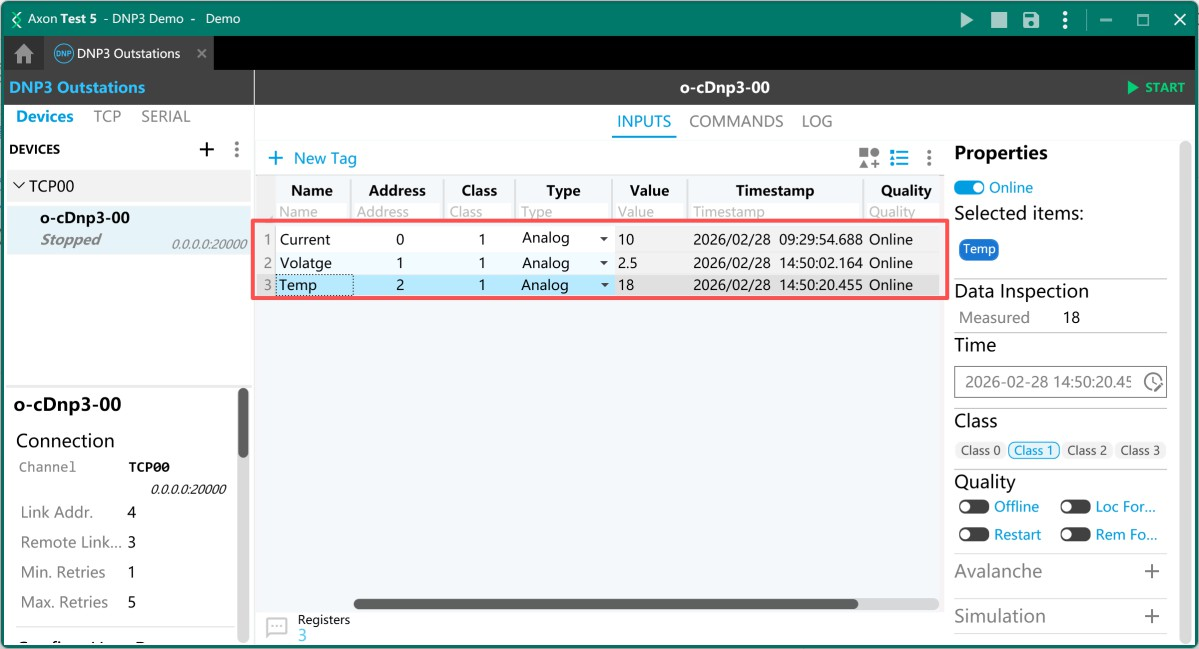Save project using the floppy disk icon
Screen dimensions: 1199x649
[x=1031, y=20]
